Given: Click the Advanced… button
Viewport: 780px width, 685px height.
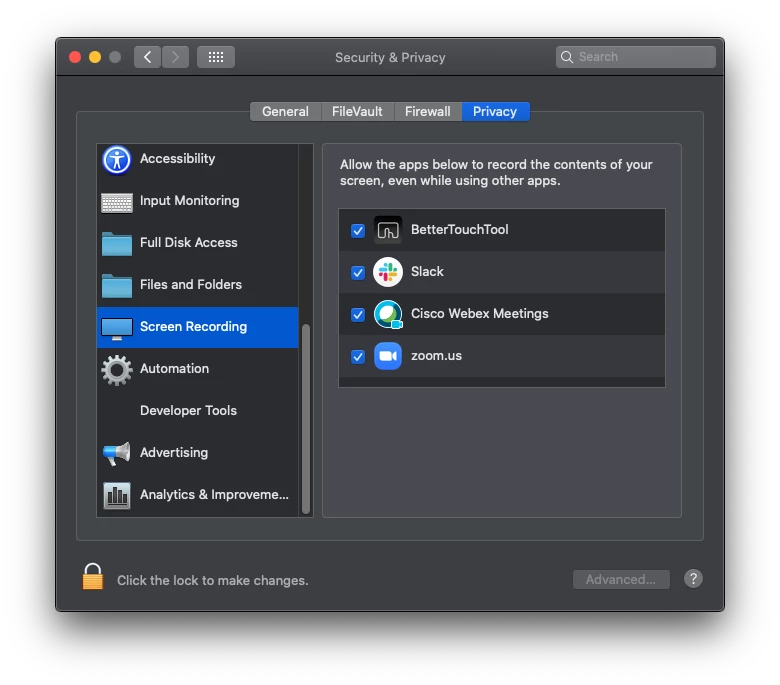Looking at the screenshot, I should tap(621, 580).
